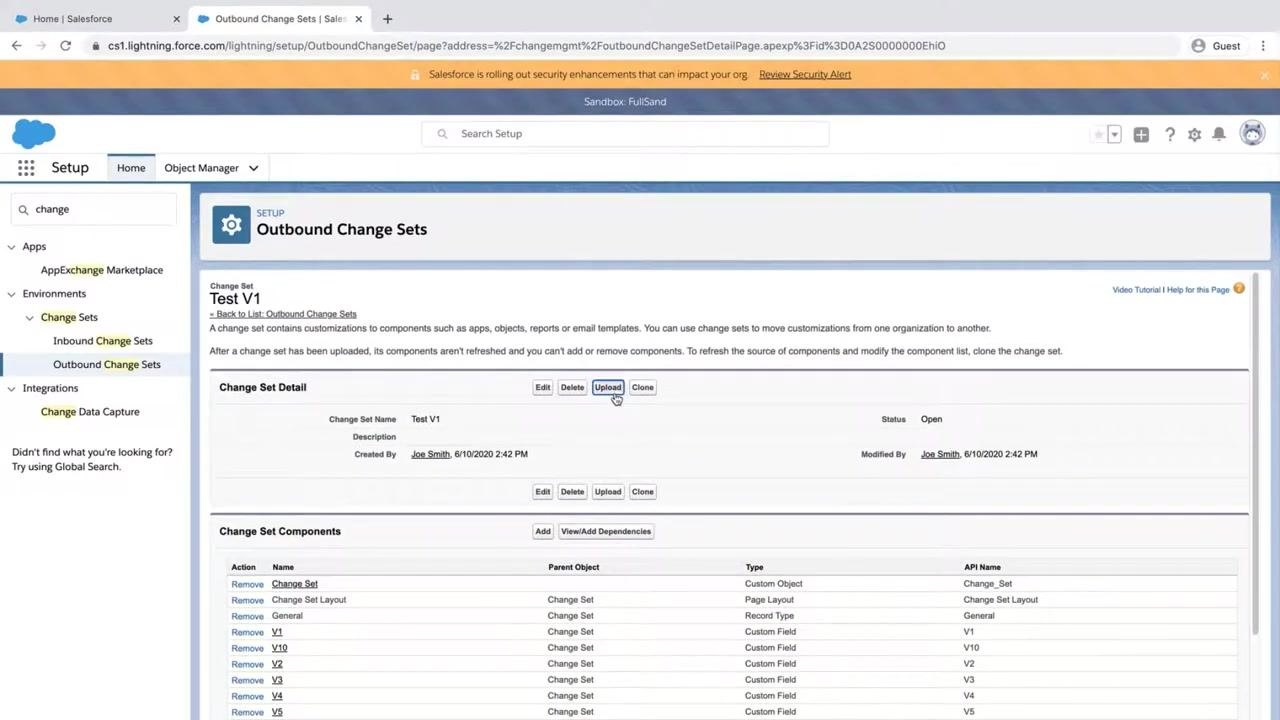The width and height of the screenshot is (1280, 720).
Task: Close the Home Salesforce browser tab
Action: click(177, 19)
